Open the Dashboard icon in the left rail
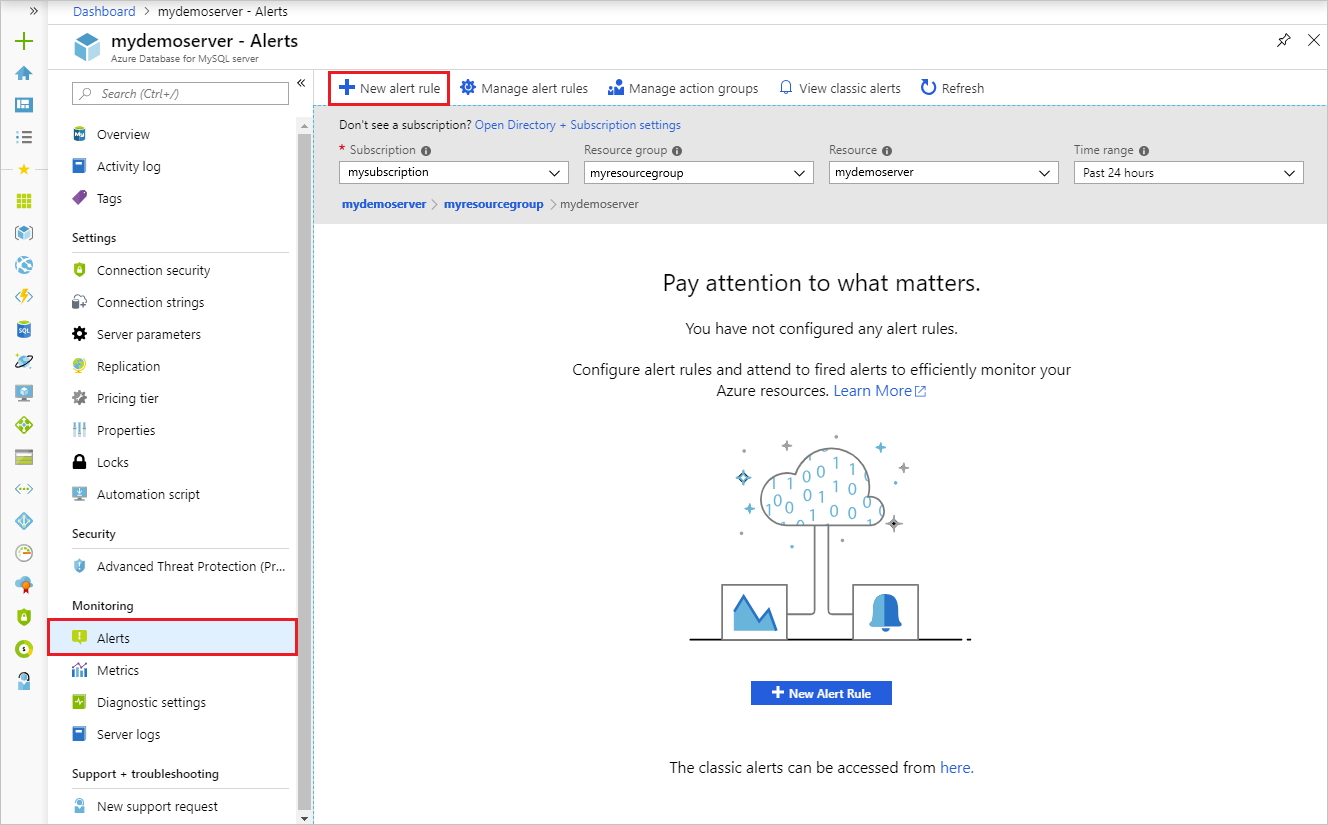1328x825 pixels. tap(24, 105)
